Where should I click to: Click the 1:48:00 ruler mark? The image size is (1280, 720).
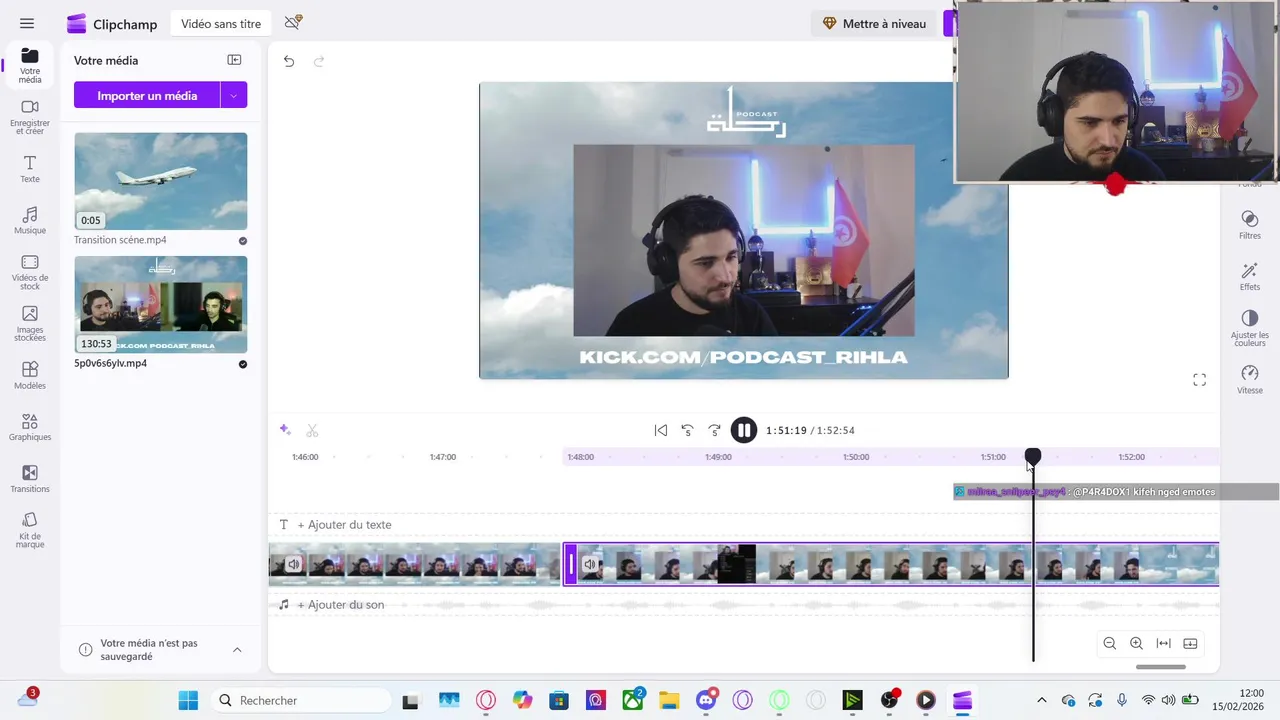pyautogui.click(x=581, y=457)
